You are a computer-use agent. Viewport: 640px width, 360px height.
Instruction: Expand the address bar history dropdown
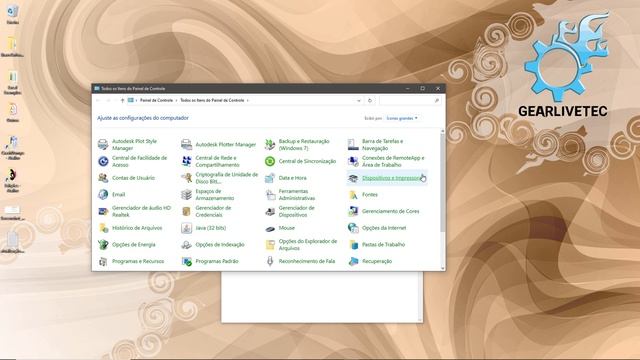point(359,100)
